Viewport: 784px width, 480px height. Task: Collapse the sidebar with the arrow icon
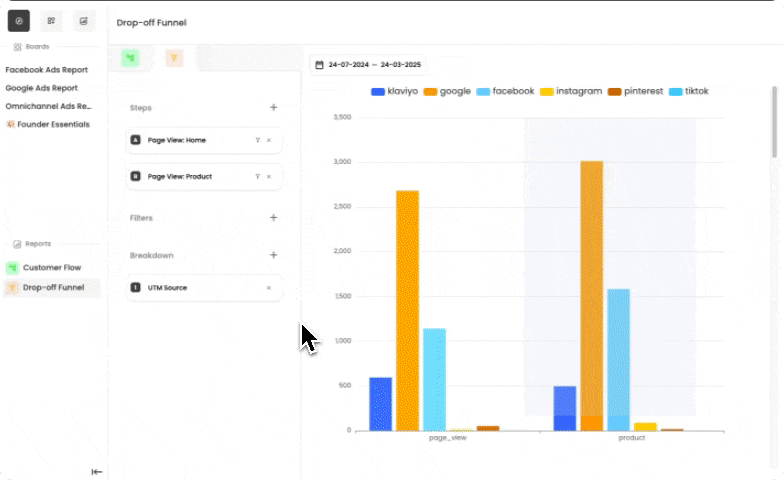coord(96,472)
